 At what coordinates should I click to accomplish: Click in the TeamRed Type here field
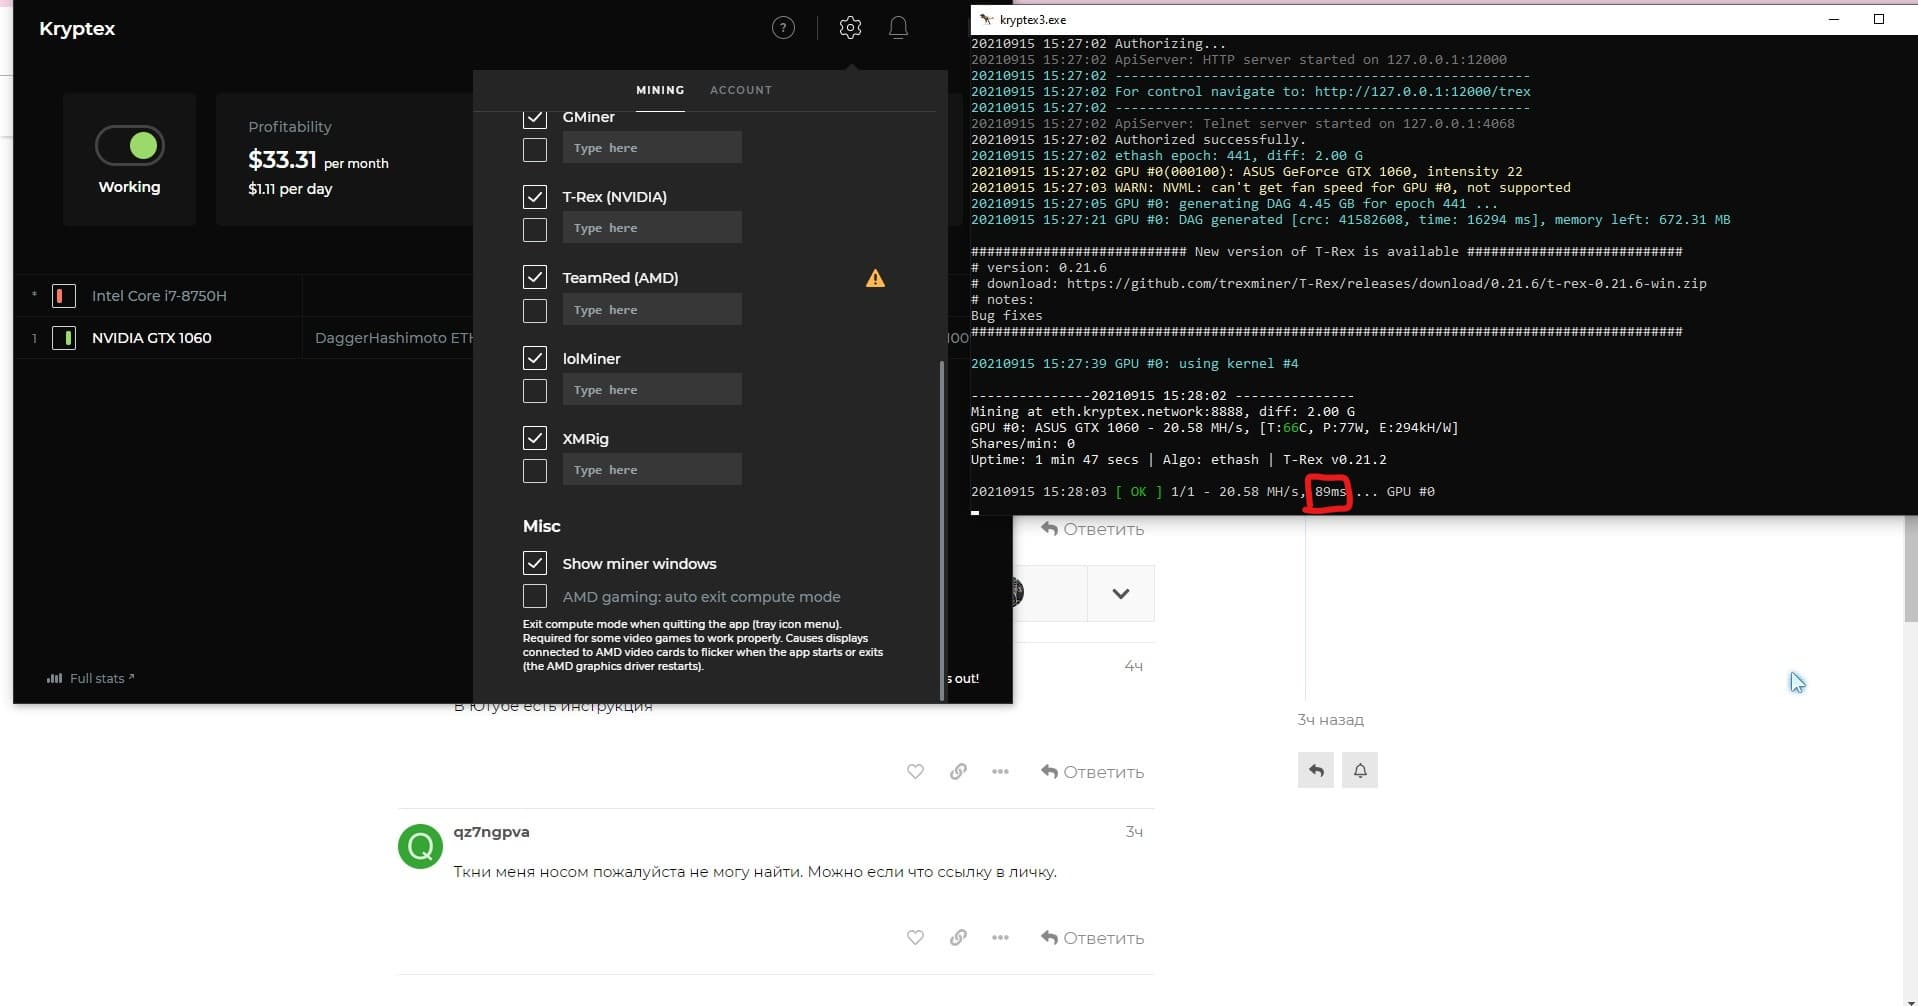(x=652, y=310)
